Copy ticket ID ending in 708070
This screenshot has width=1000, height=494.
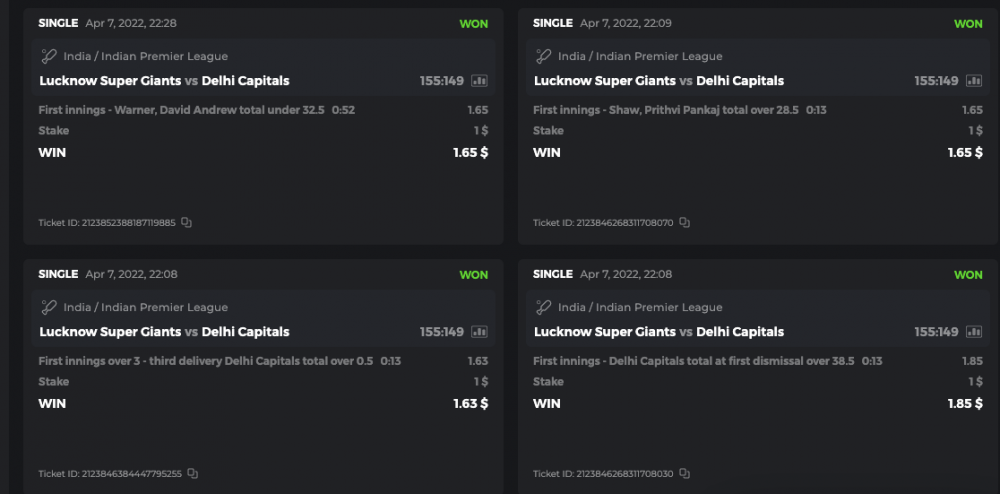684,223
